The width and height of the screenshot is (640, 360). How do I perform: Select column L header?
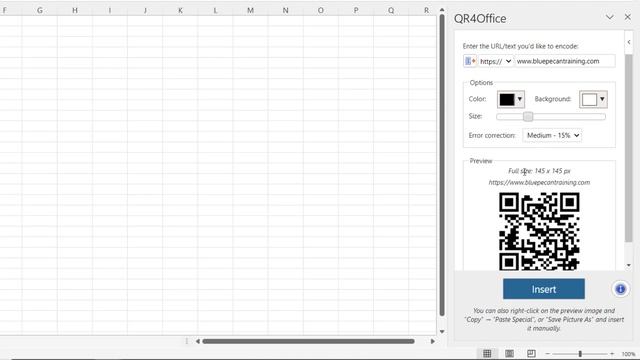215,11
